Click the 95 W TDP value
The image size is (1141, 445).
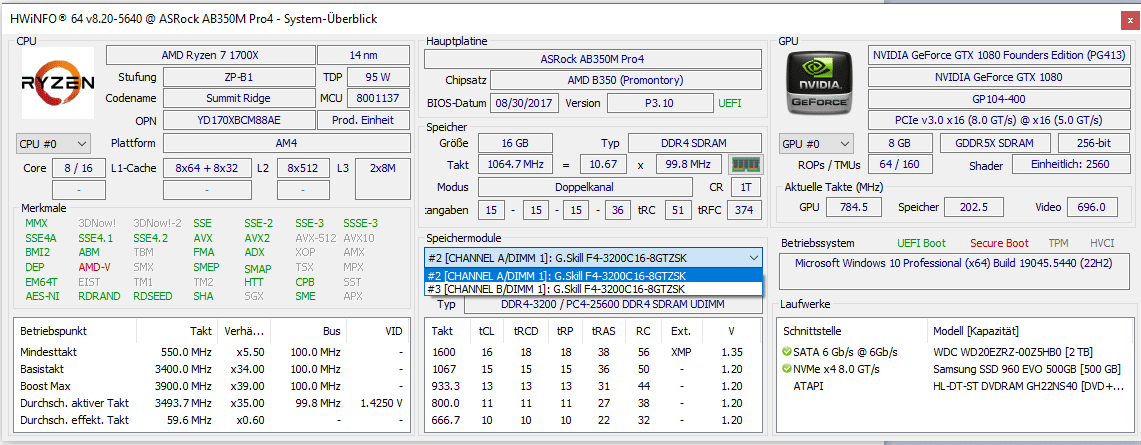pos(378,77)
